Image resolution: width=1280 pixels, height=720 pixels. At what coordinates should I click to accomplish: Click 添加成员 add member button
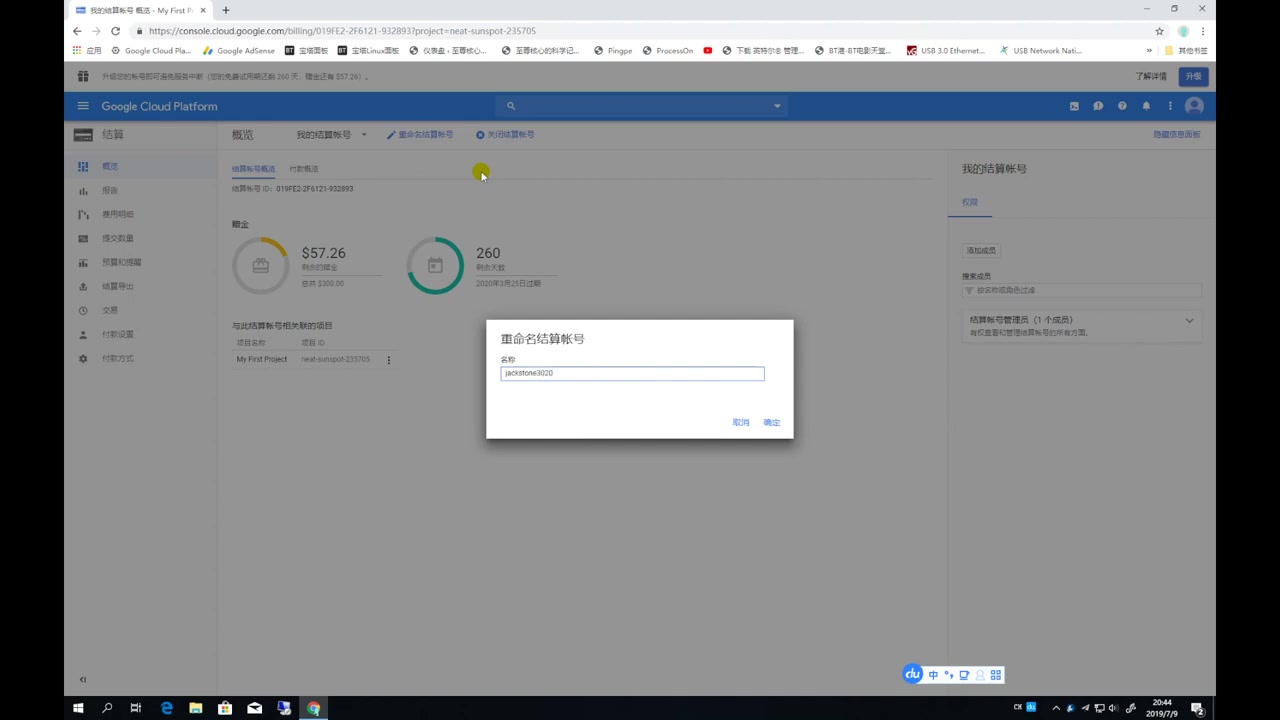[981, 250]
